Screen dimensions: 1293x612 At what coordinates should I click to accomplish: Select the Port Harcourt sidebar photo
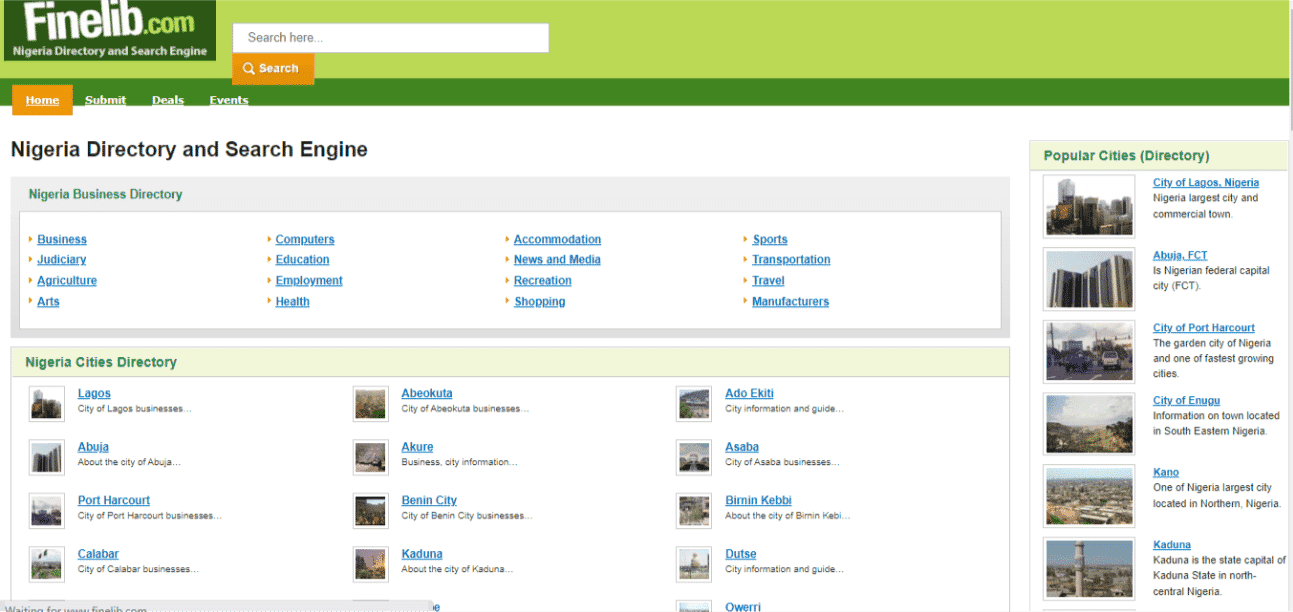click(1089, 351)
